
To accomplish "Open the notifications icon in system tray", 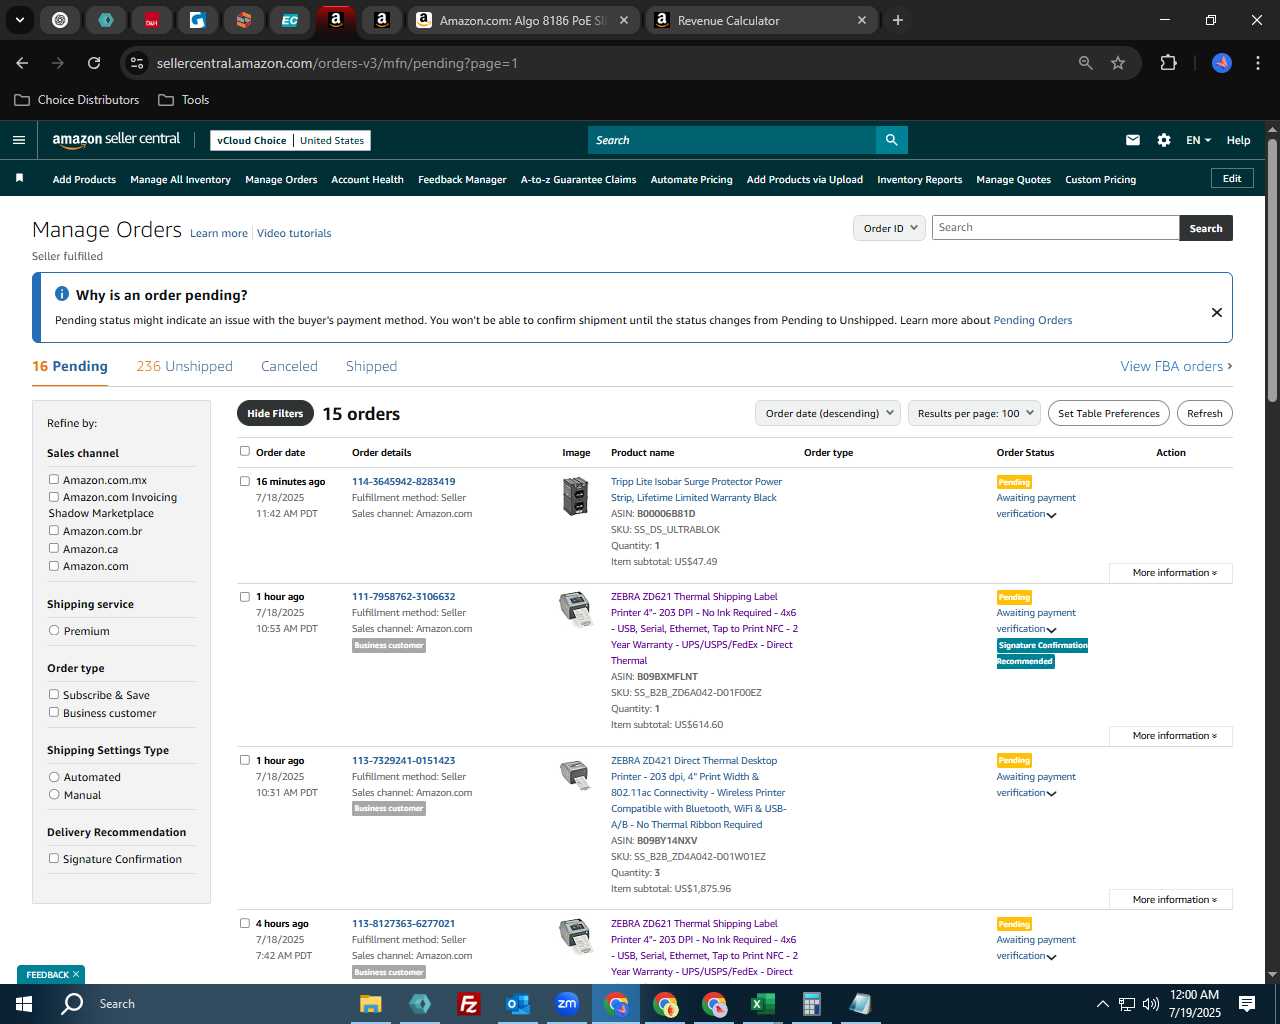I will (1246, 1004).
